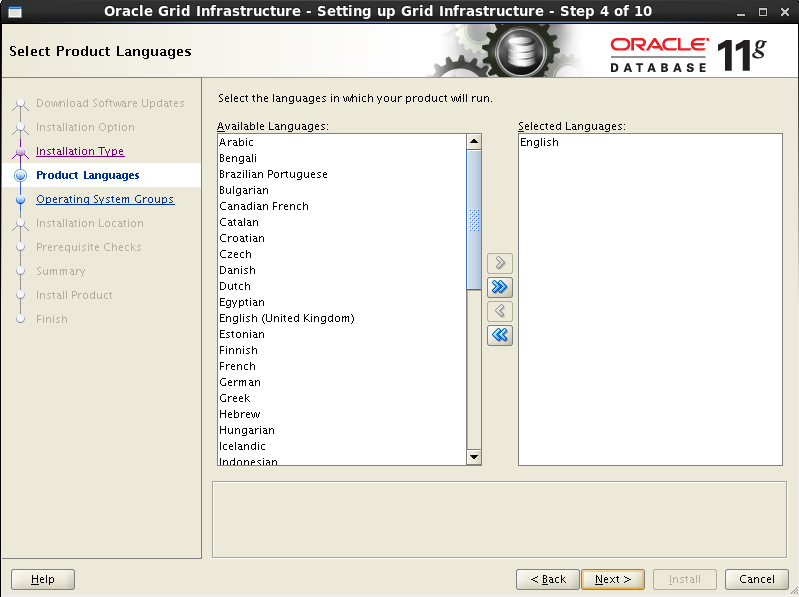799x597 pixels.
Task: Select English in Selected Languages list
Action: point(650,142)
